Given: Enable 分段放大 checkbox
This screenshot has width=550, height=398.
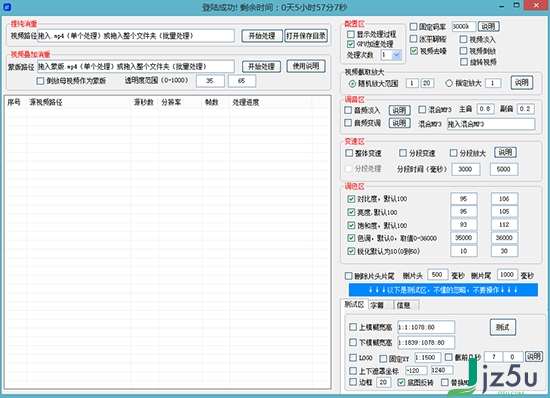Looking at the screenshot, I should (454, 153).
